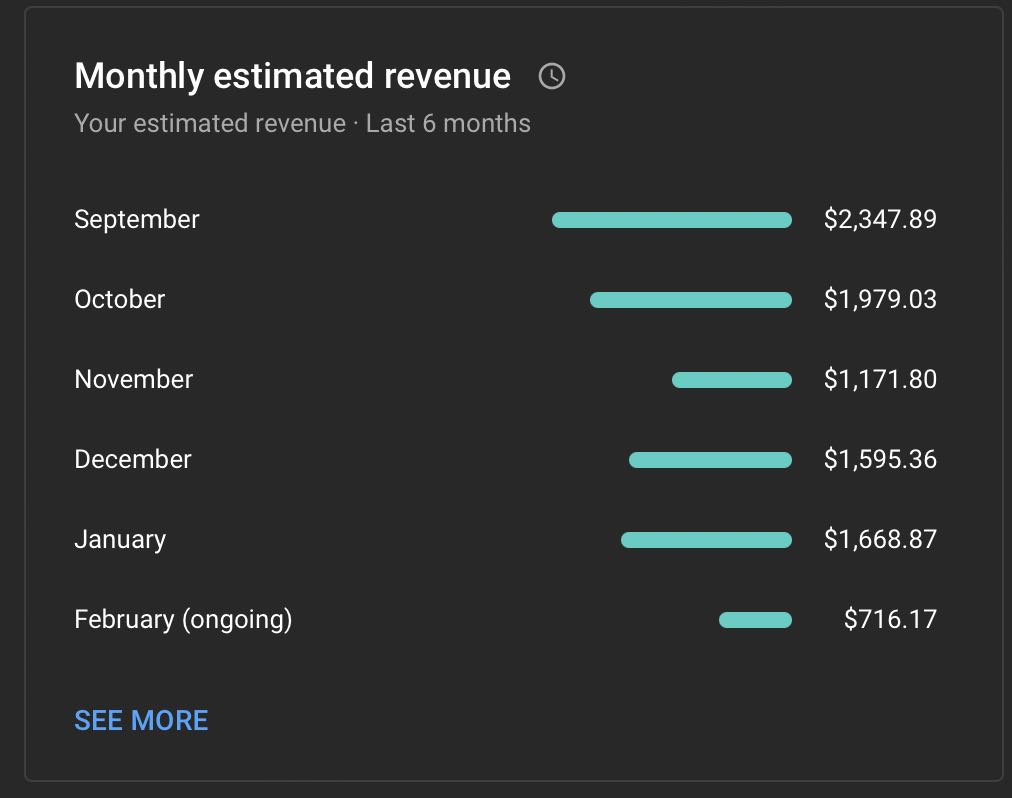
Task: Click the February ongoing revenue bar
Action: [755, 620]
